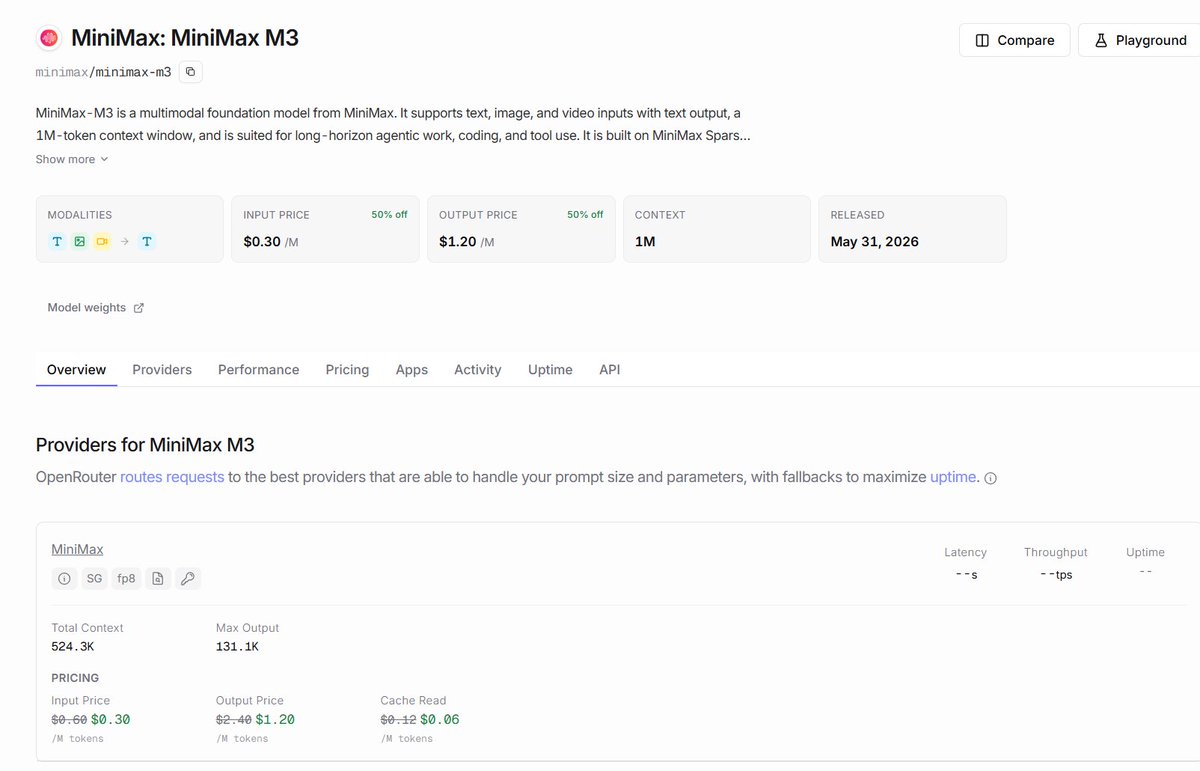Switch to the Performance tab

(259, 369)
